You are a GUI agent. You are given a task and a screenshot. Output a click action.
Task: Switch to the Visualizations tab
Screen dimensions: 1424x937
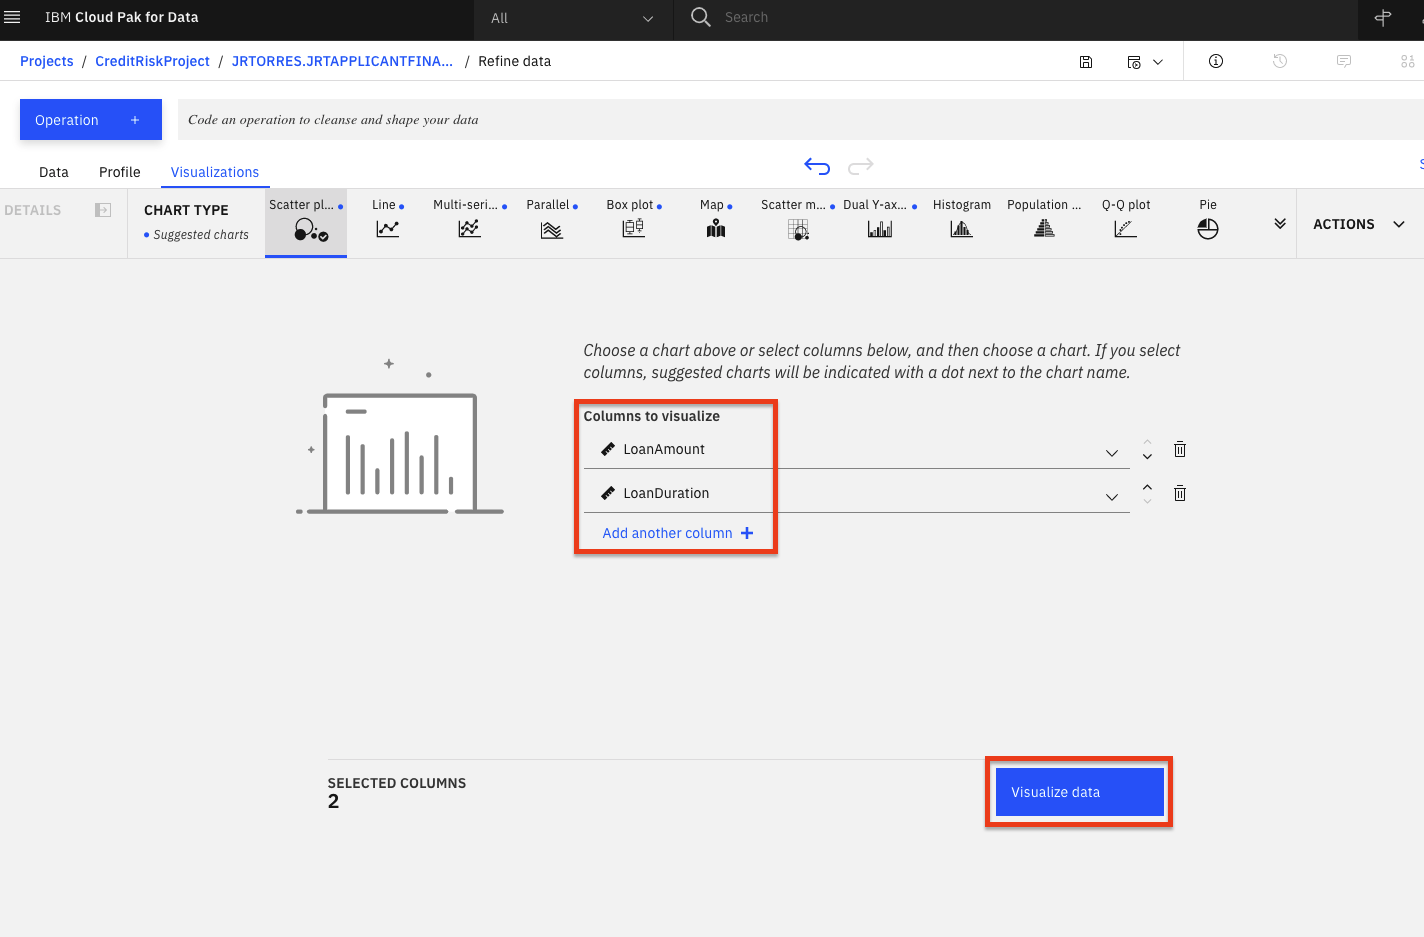pos(215,172)
